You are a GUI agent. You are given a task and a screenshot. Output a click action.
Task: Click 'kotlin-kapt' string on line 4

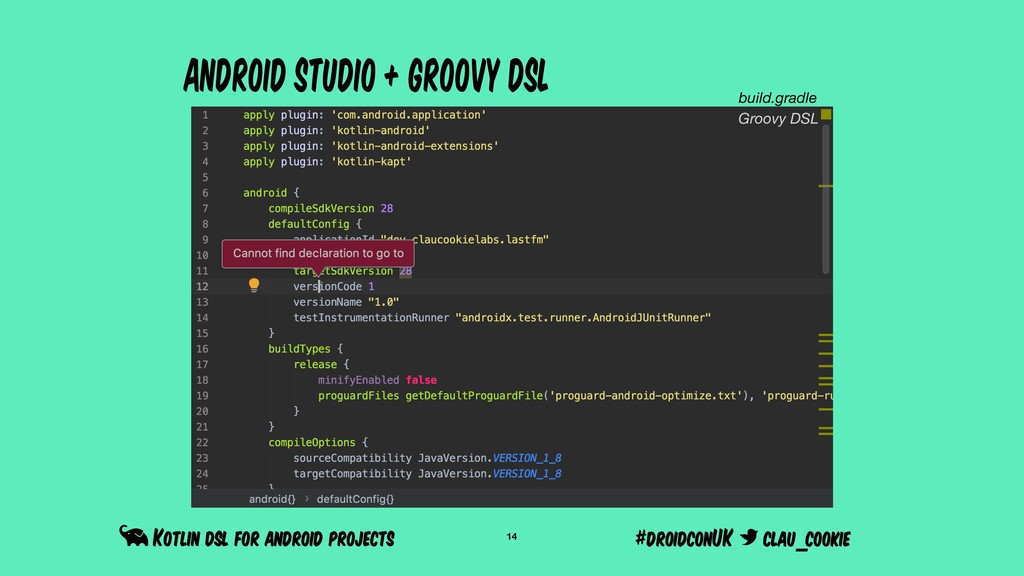[x=371, y=162]
